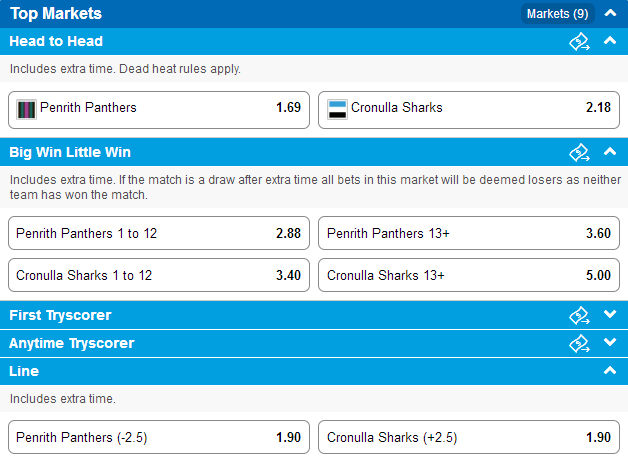The height and width of the screenshot is (459, 628).
Task: Open the Markets (9) selector
Action: pyautogui.click(x=558, y=14)
